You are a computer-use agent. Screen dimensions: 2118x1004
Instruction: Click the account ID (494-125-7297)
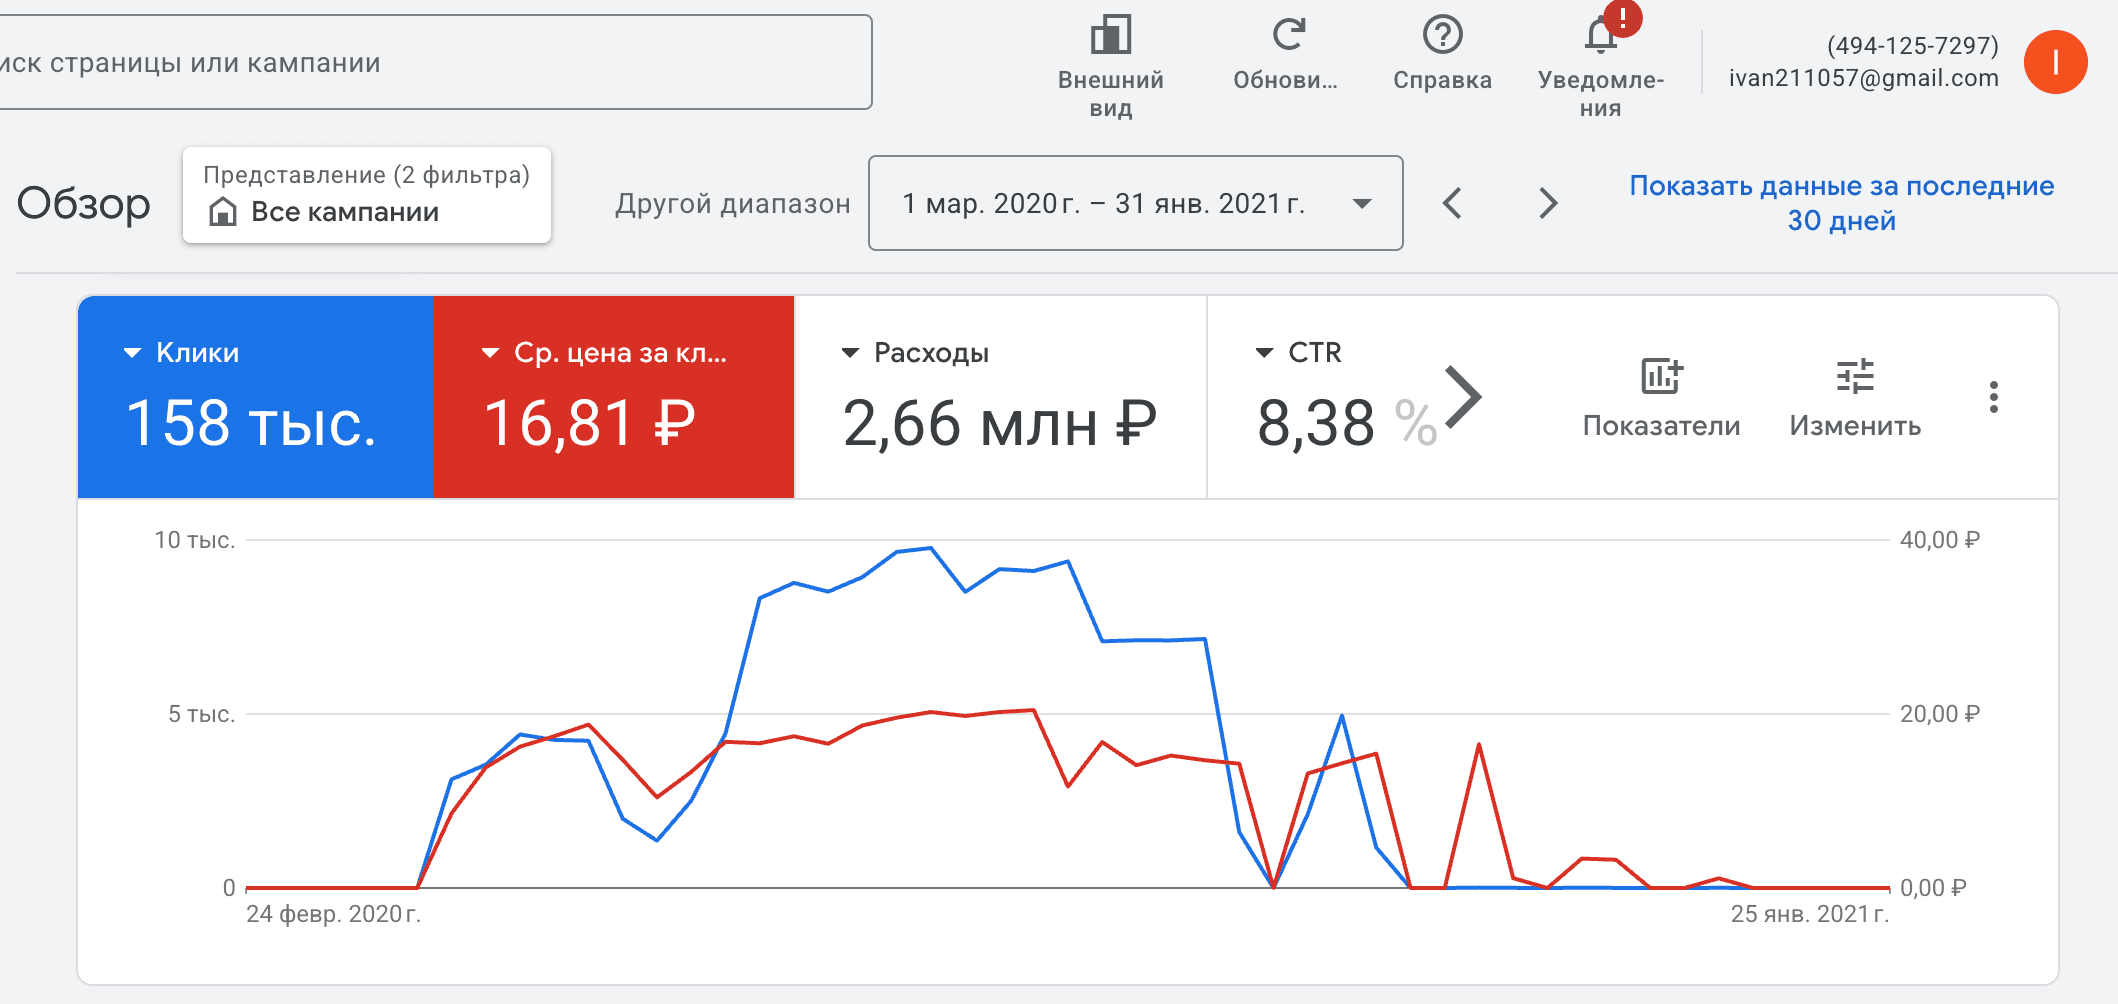1912,45
